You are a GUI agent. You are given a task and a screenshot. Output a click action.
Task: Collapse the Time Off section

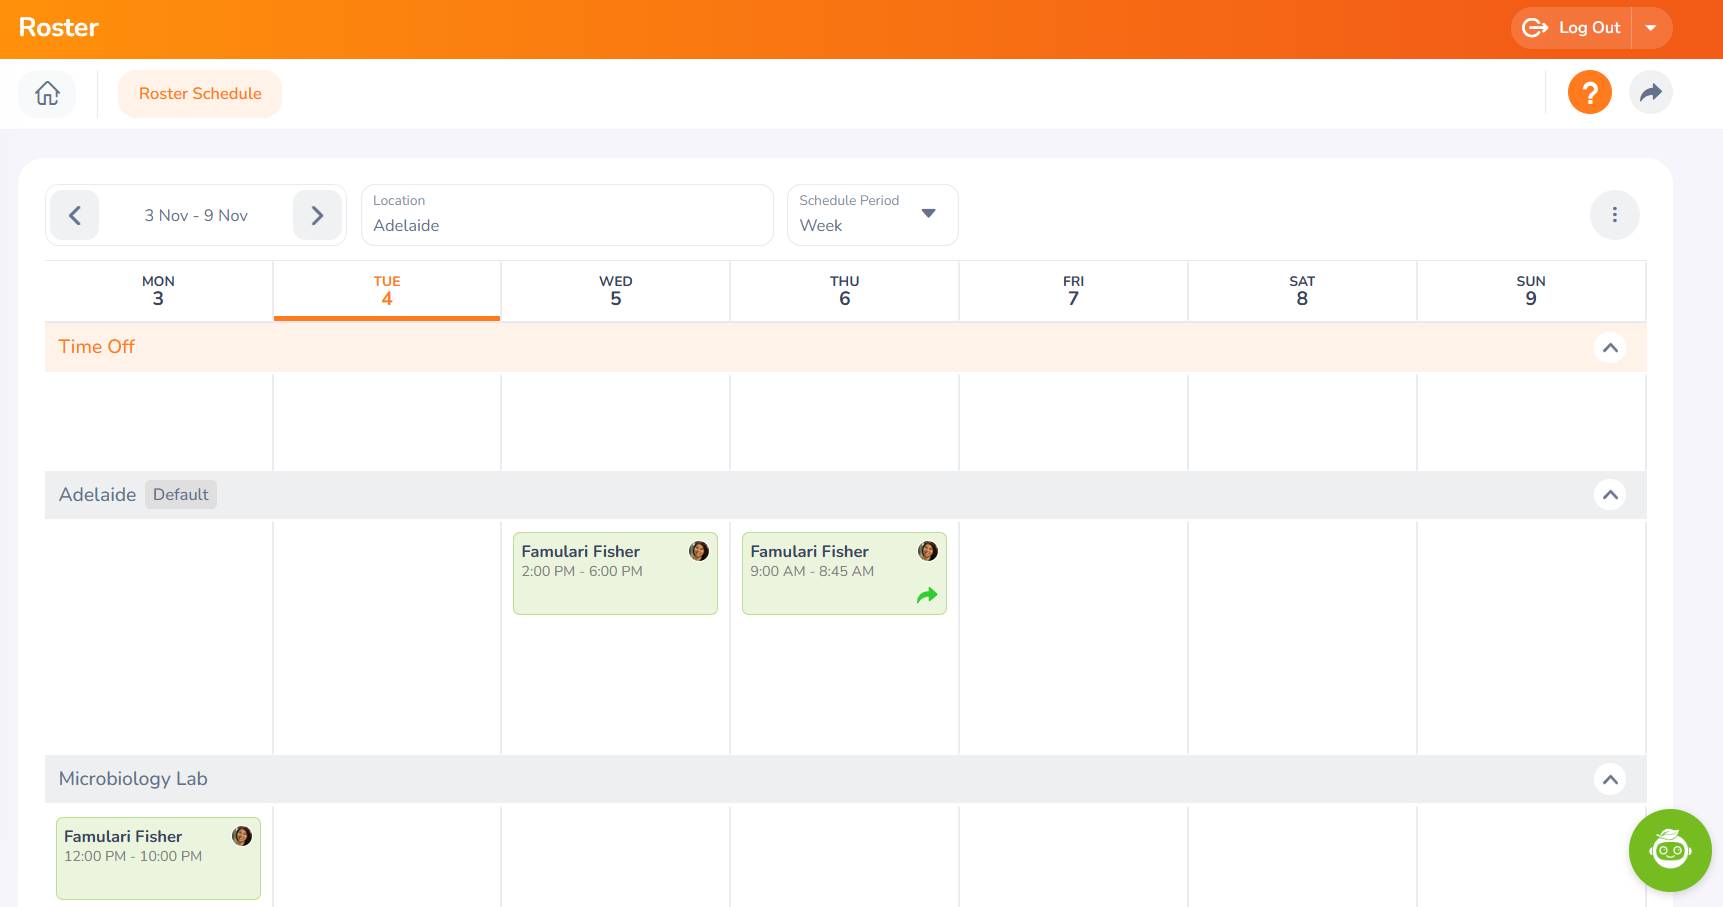[x=1609, y=348]
